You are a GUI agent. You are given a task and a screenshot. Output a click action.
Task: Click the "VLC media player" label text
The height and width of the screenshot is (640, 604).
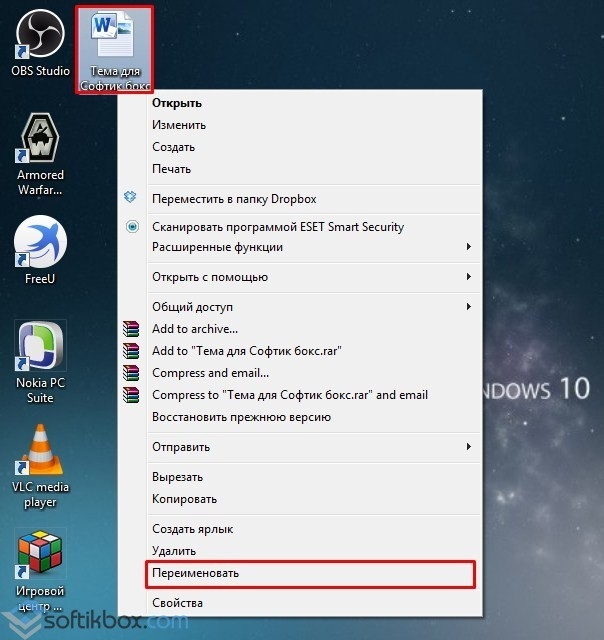(x=40, y=495)
